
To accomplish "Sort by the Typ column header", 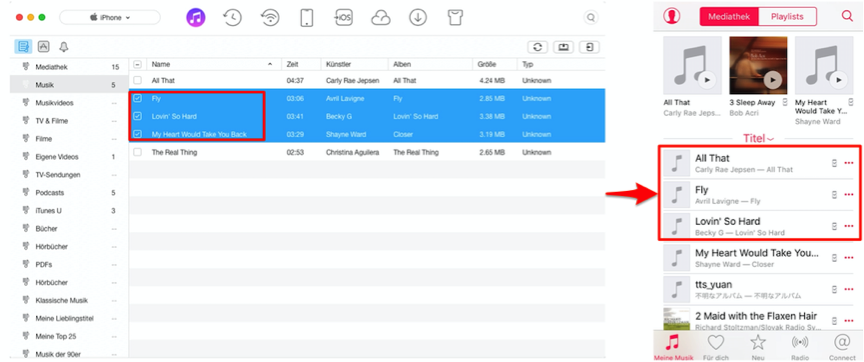I will tap(561, 64).
